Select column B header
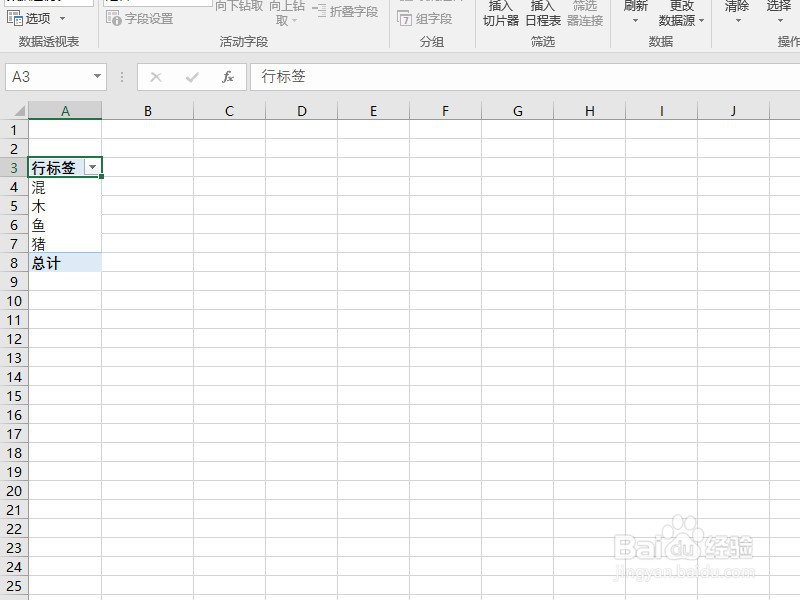Screen dimensions: 800x600 [147, 111]
